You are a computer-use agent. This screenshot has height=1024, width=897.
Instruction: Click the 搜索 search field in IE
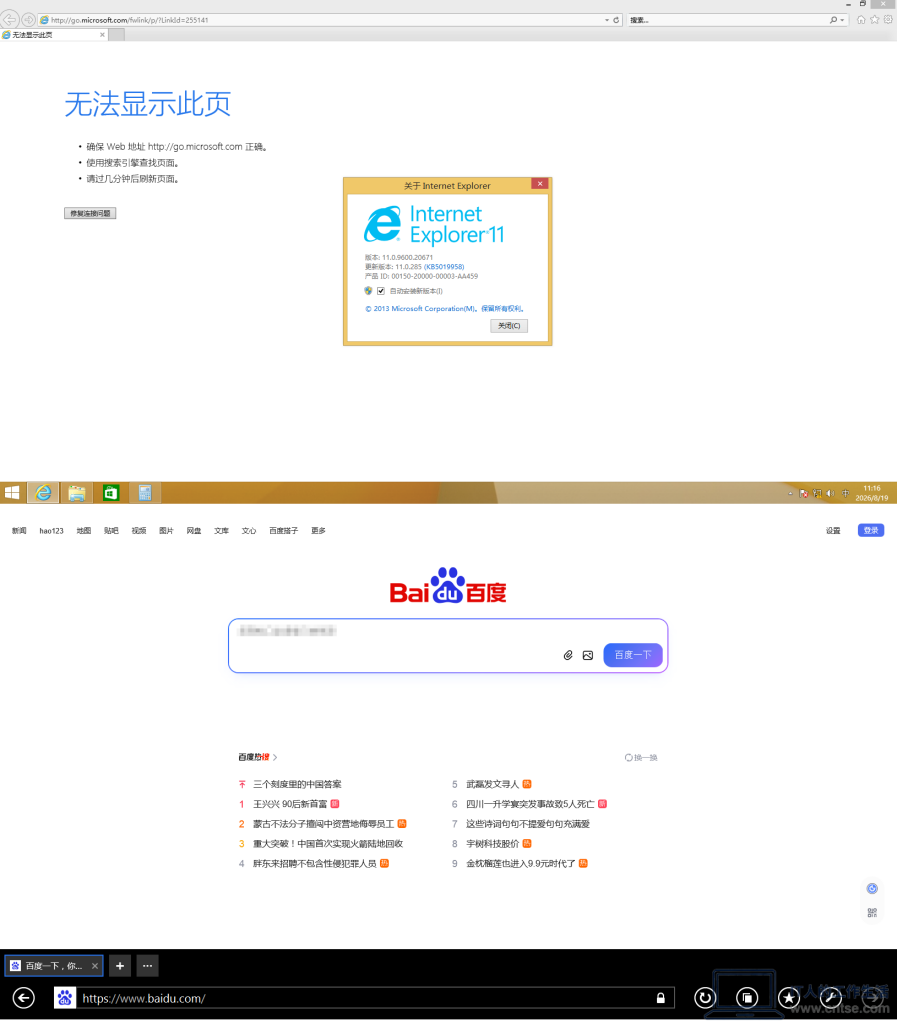pos(727,20)
